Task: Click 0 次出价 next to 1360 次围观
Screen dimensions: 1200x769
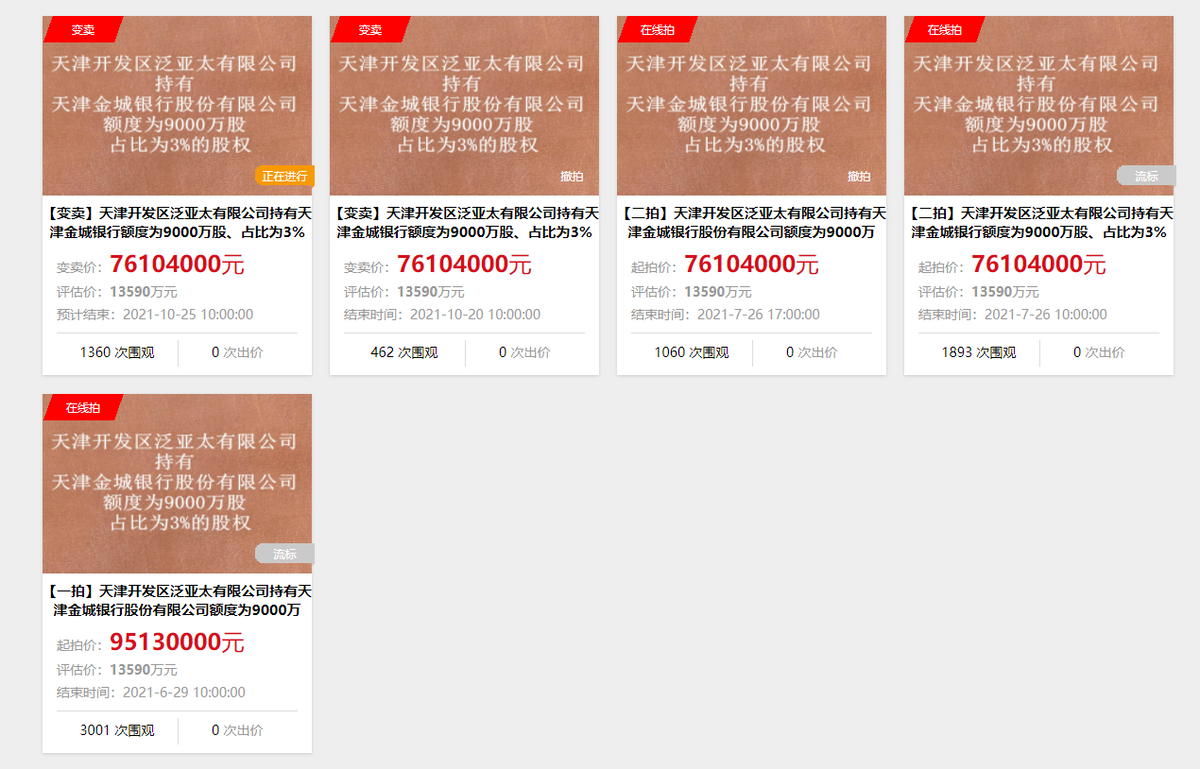Action: (x=237, y=352)
